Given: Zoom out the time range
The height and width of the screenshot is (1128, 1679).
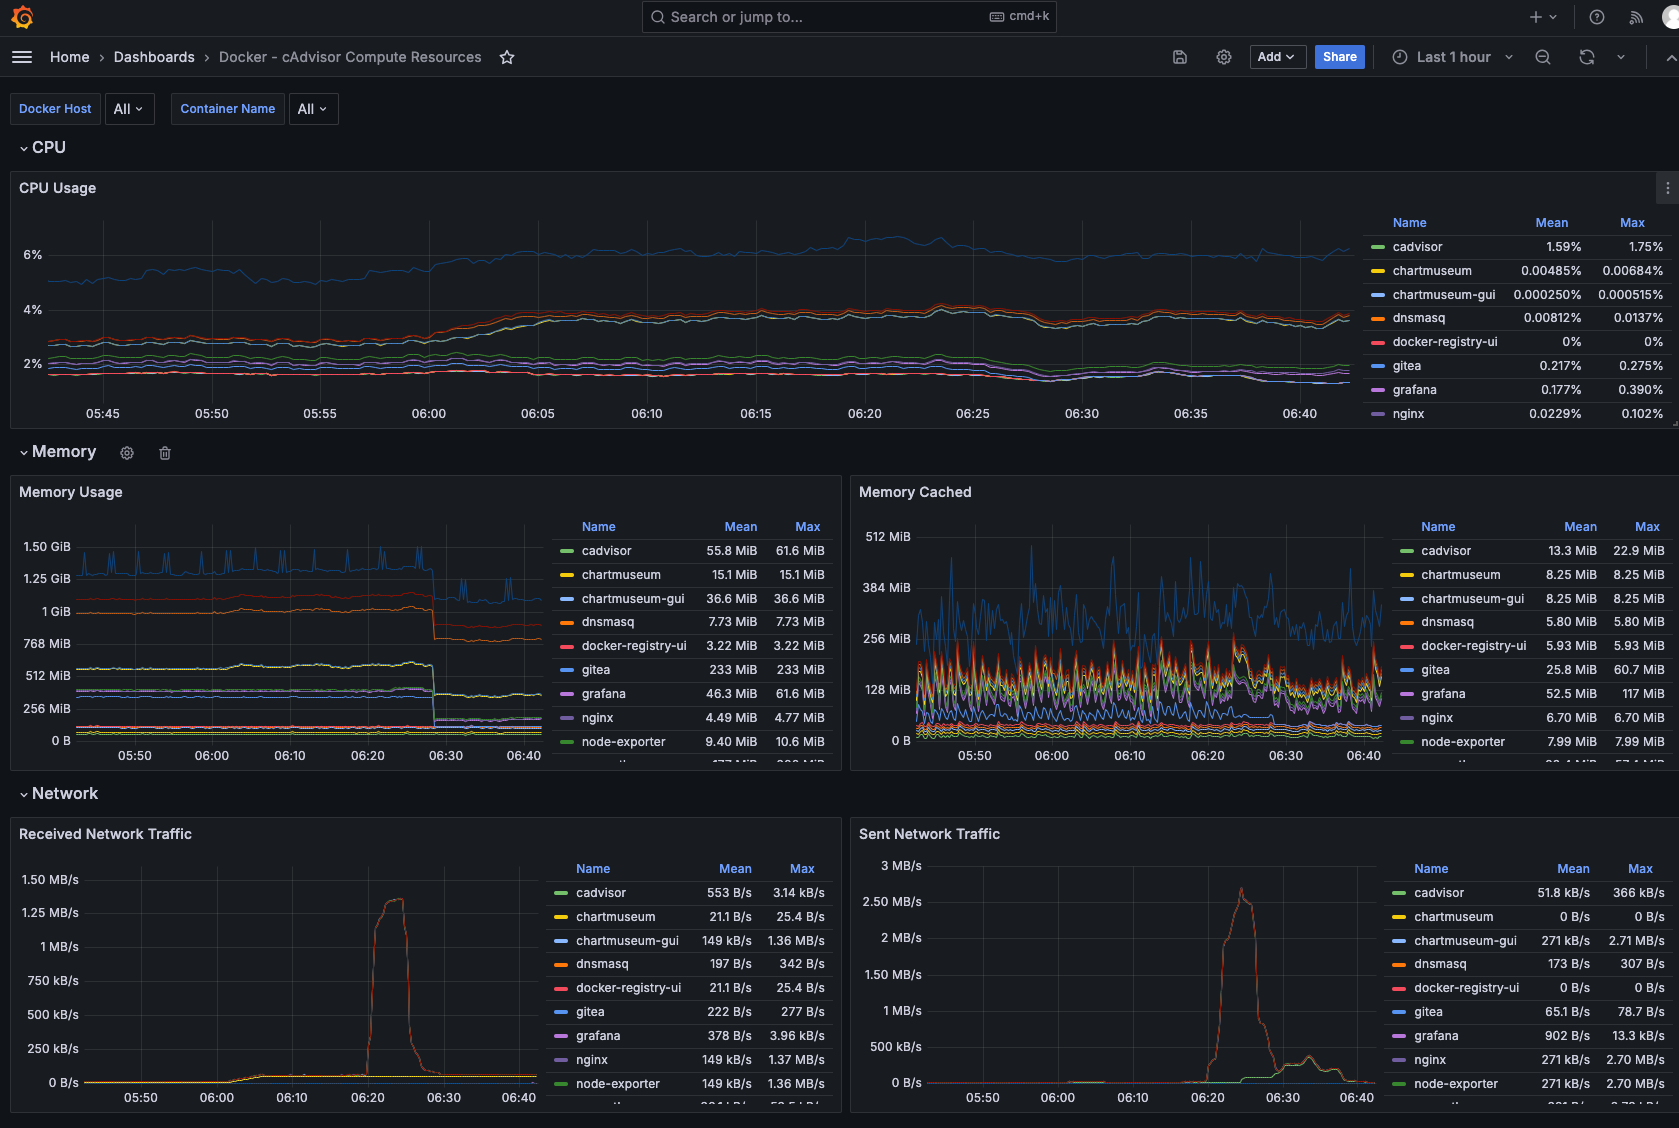Looking at the screenshot, I should click(x=1543, y=57).
